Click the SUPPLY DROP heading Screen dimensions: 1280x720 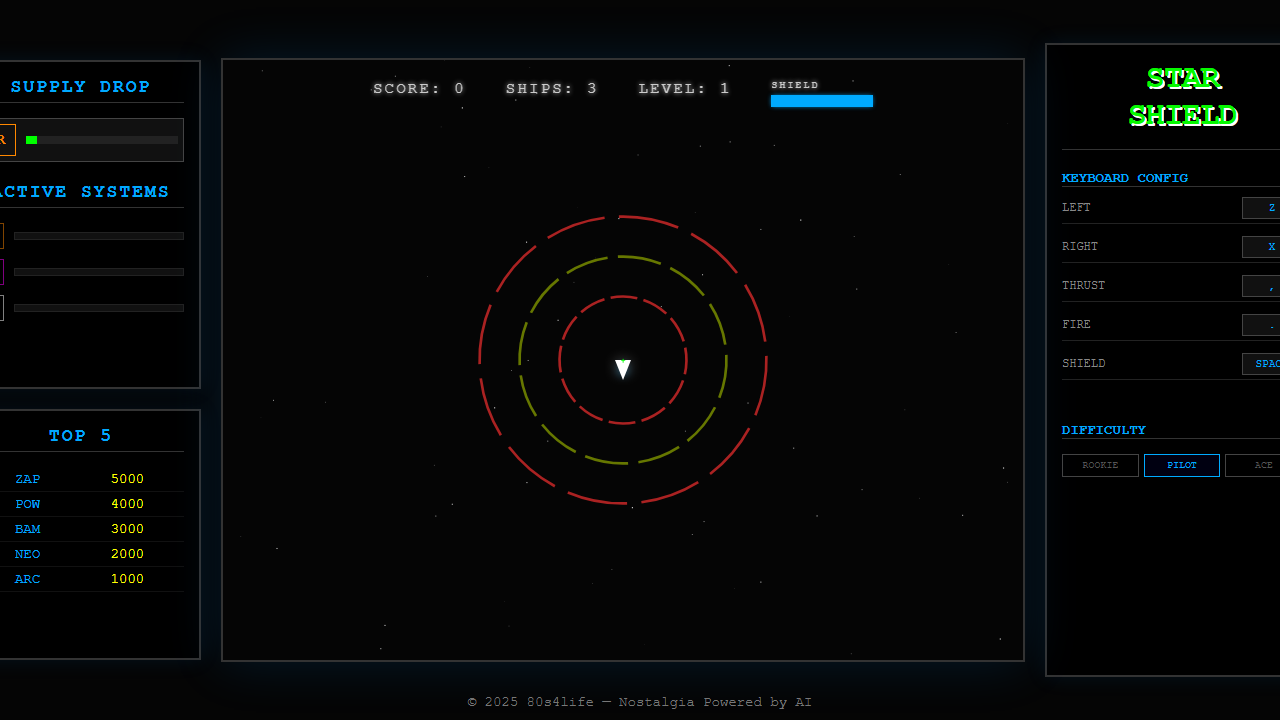point(81,87)
